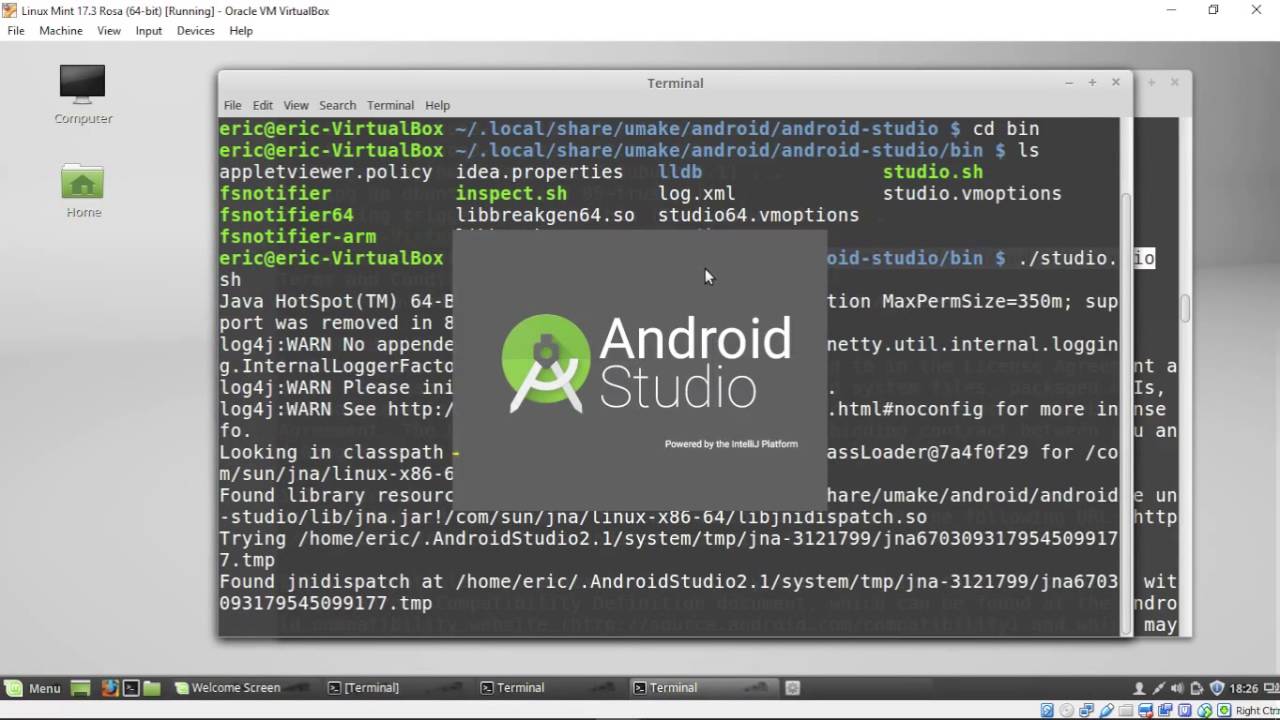The height and width of the screenshot is (720, 1280).
Task: Click the Right Ctrl host key indicator
Action: pos(1258,711)
